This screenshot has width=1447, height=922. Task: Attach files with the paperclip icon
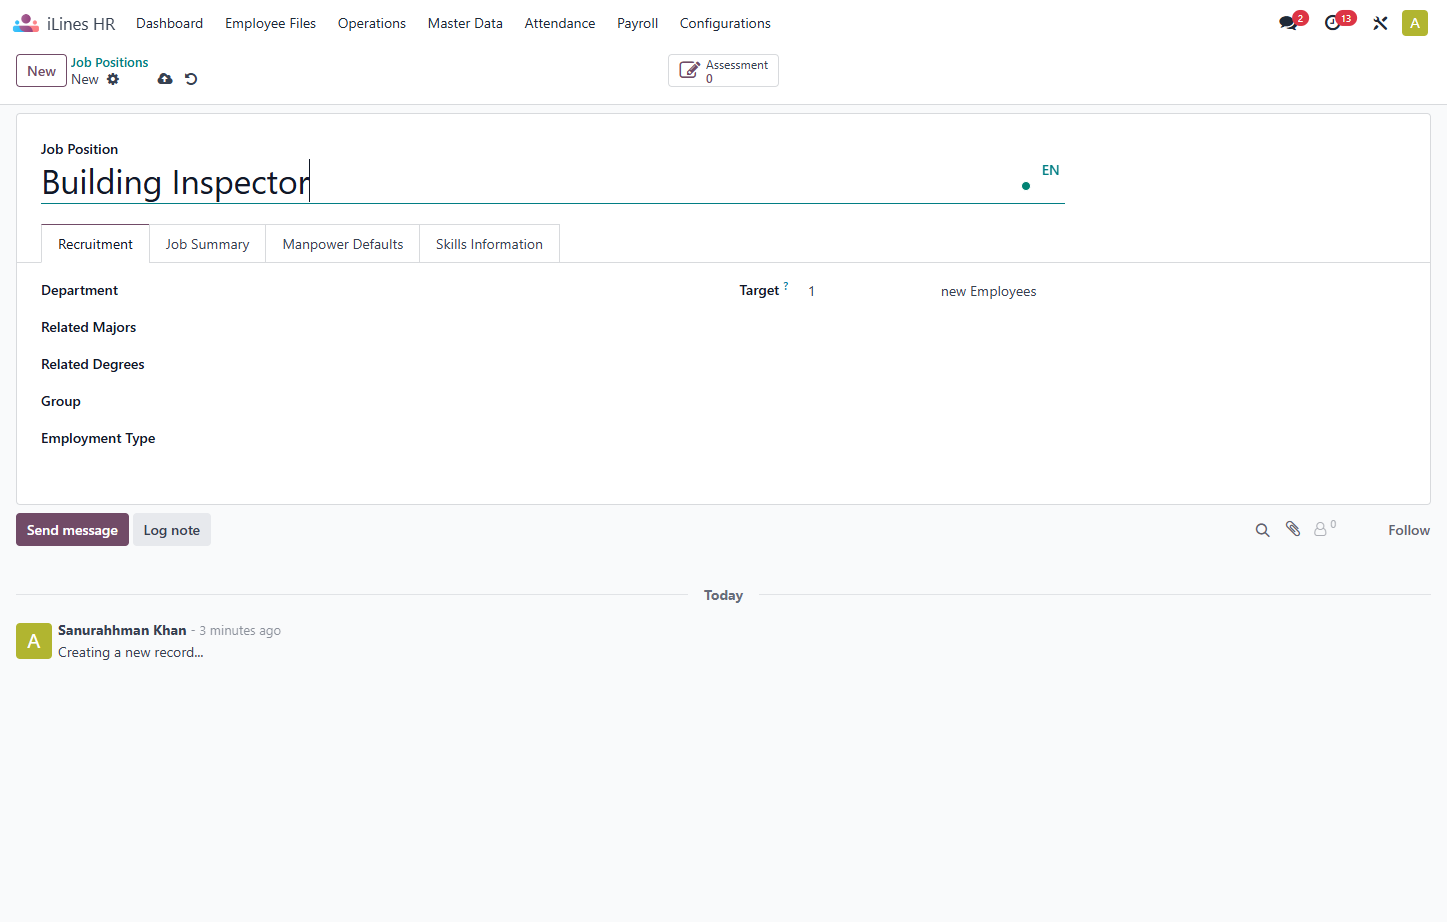tap(1293, 529)
